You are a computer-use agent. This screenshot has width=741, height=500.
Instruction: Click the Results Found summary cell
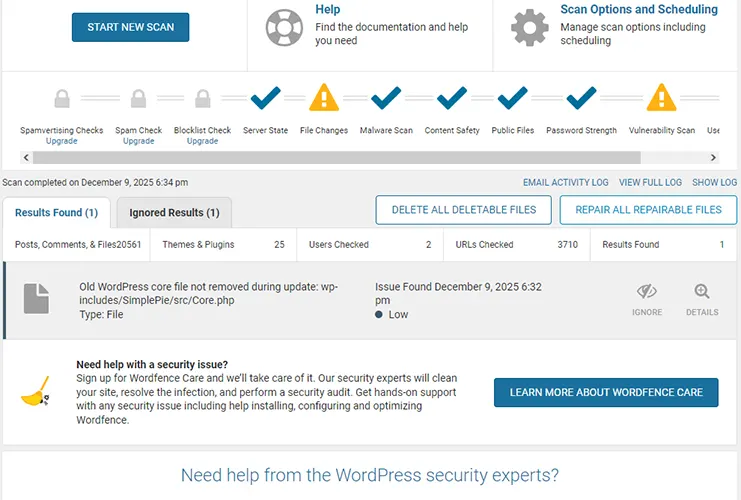(663, 244)
